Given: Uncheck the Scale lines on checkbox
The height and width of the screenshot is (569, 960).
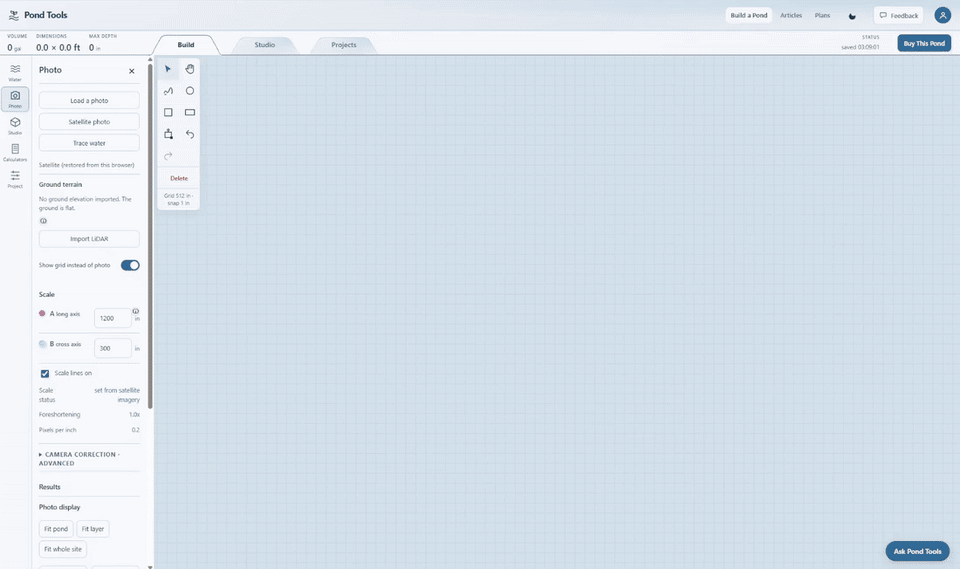Looking at the screenshot, I should click(45, 374).
